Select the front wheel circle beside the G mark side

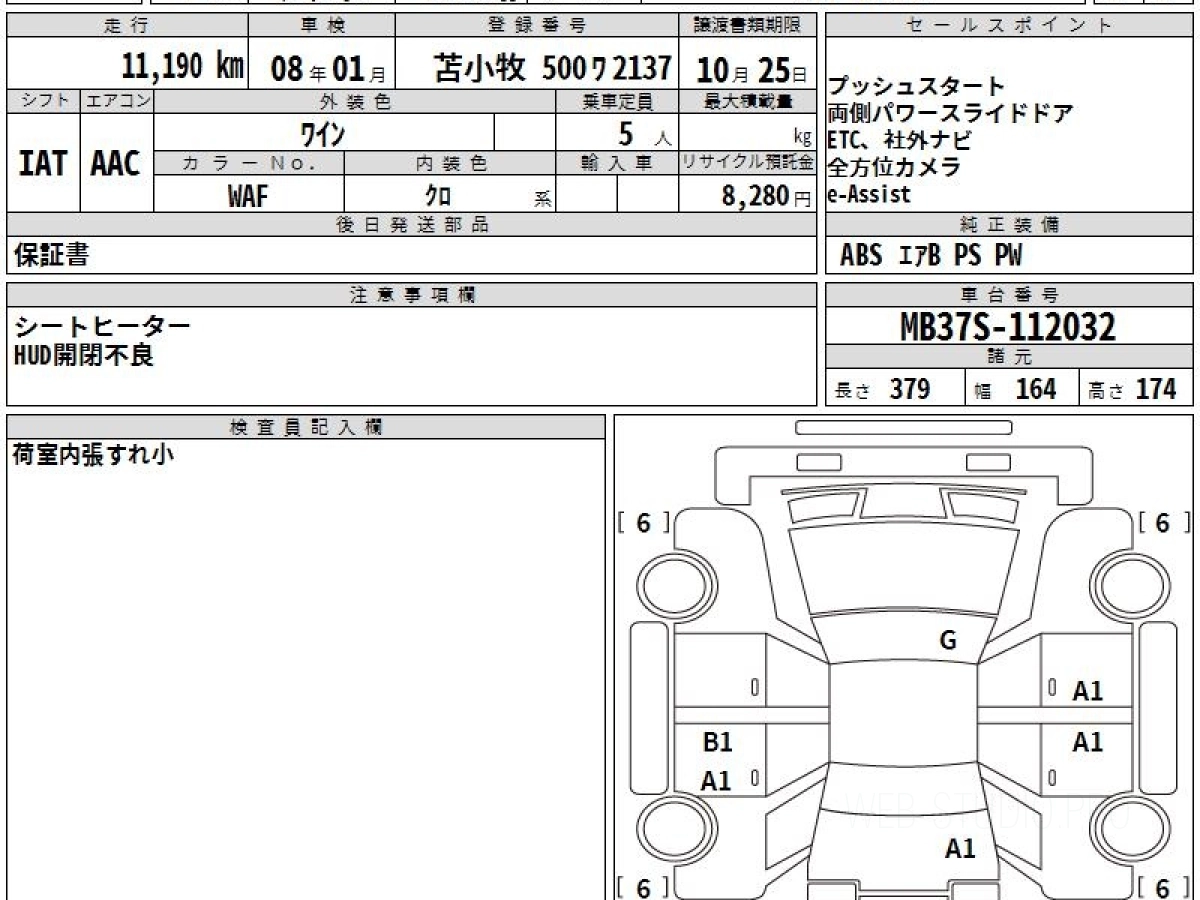click(x=1124, y=583)
